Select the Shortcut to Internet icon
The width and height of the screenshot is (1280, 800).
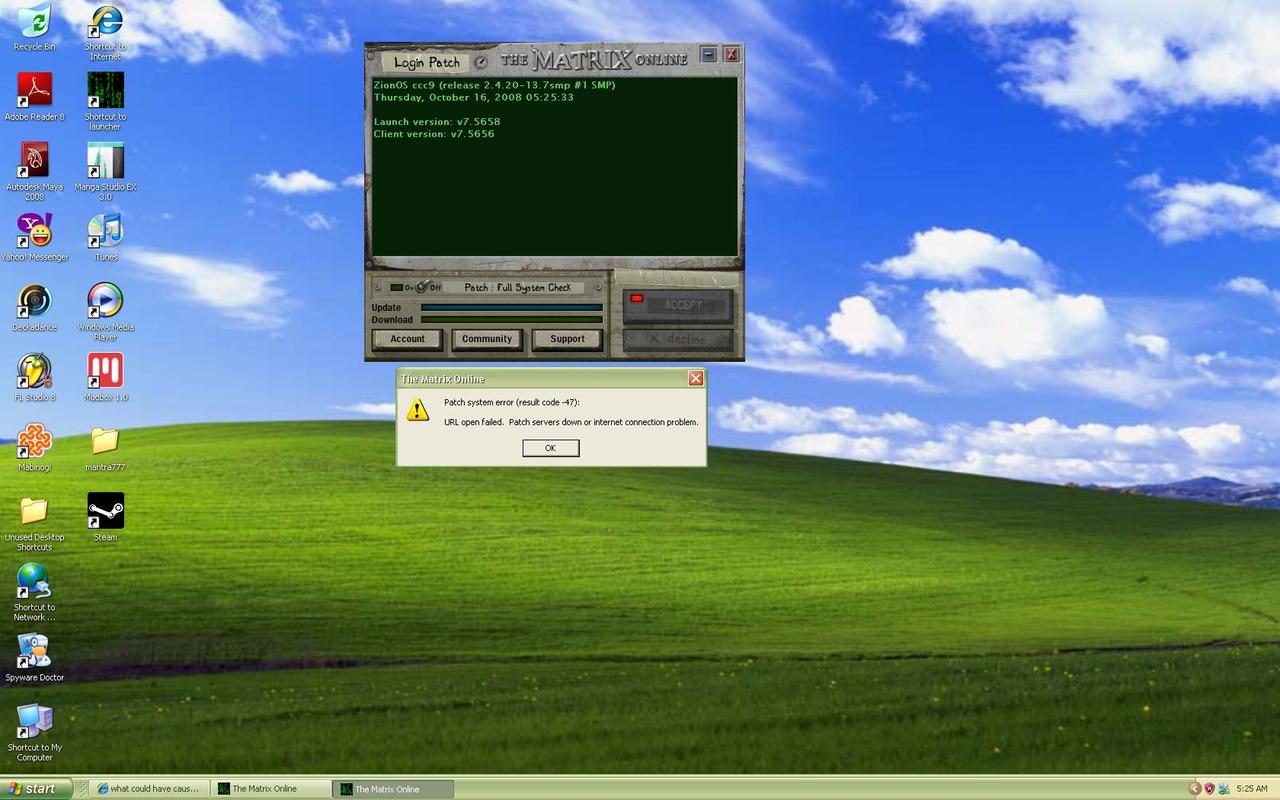(105, 32)
